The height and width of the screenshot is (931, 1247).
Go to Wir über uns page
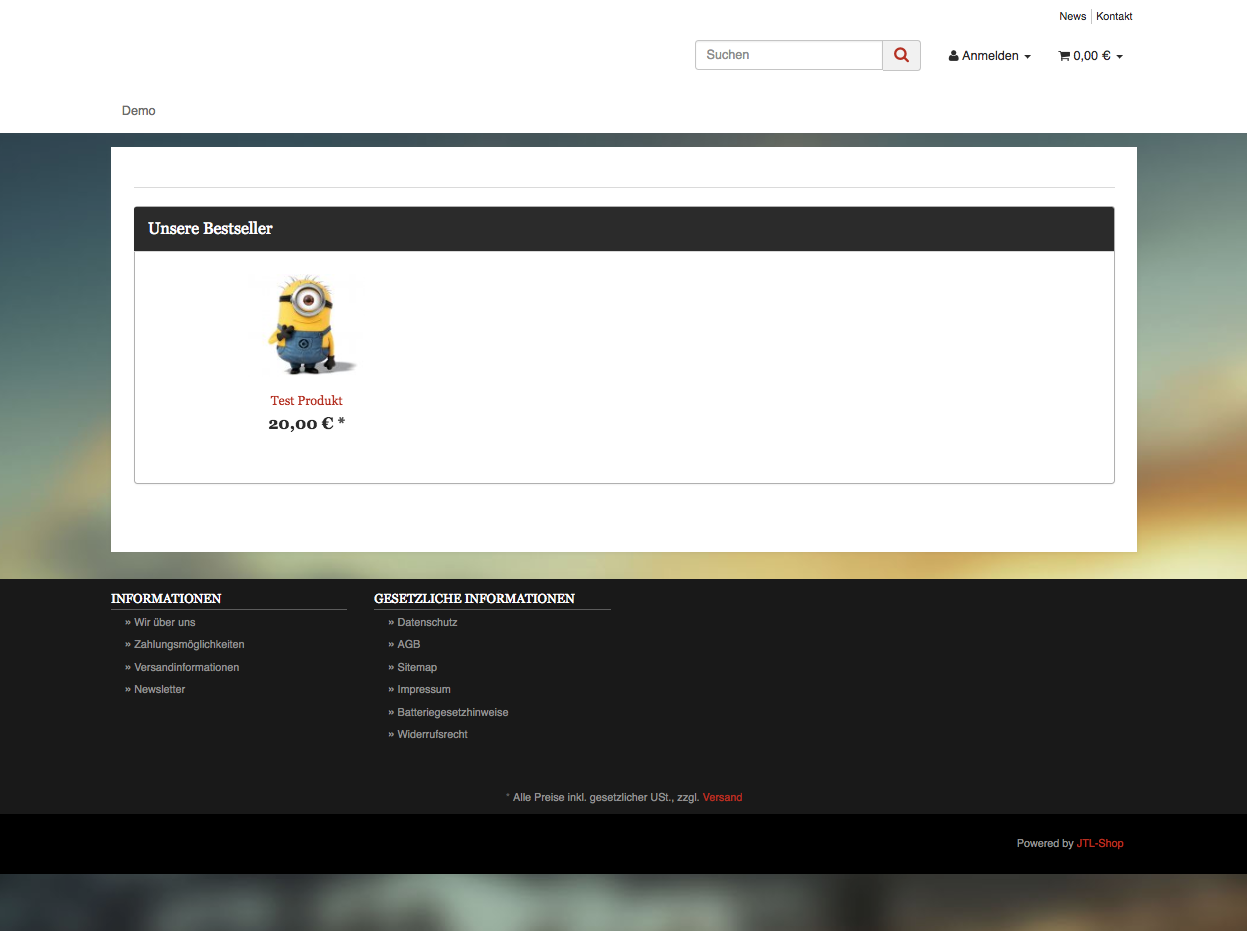pyautogui.click(x=164, y=622)
